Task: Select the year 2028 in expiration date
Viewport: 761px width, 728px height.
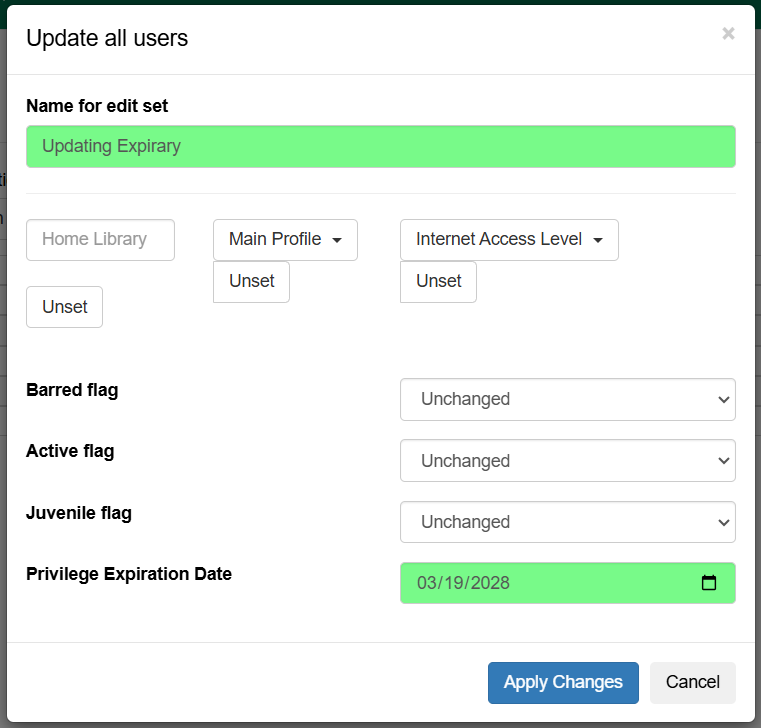Action: [490, 583]
